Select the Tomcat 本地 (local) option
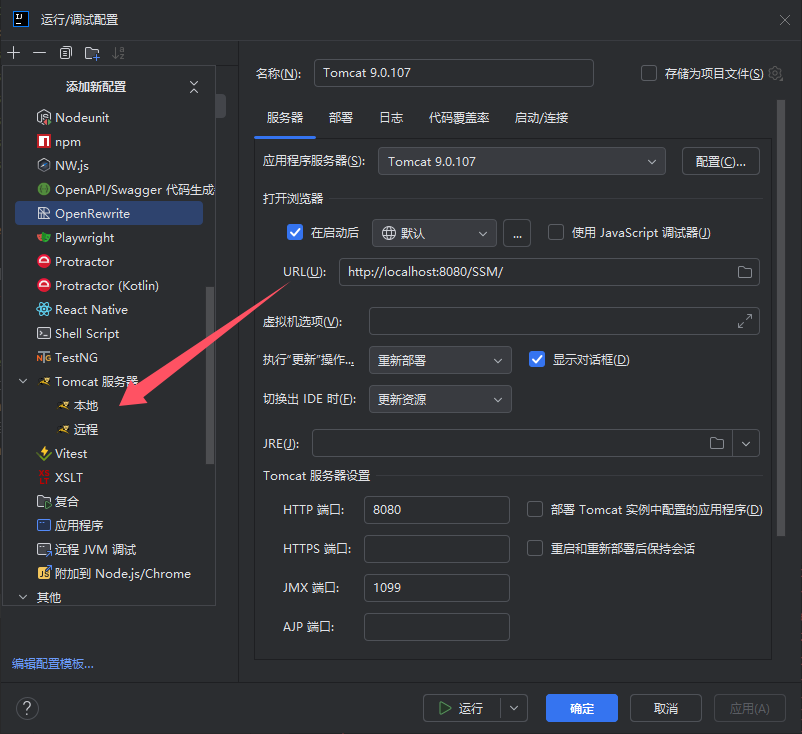Screen dimensions: 802x734 pos(78,406)
